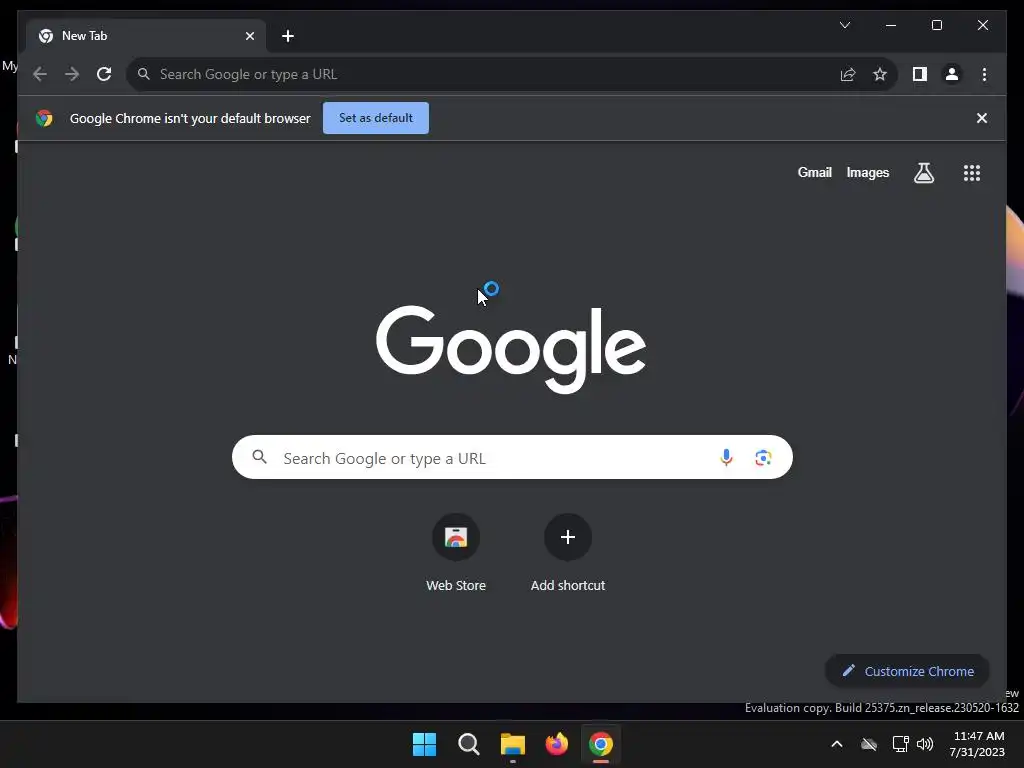The width and height of the screenshot is (1024, 768).
Task: Open the network tray icon
Action: point(900,744)
